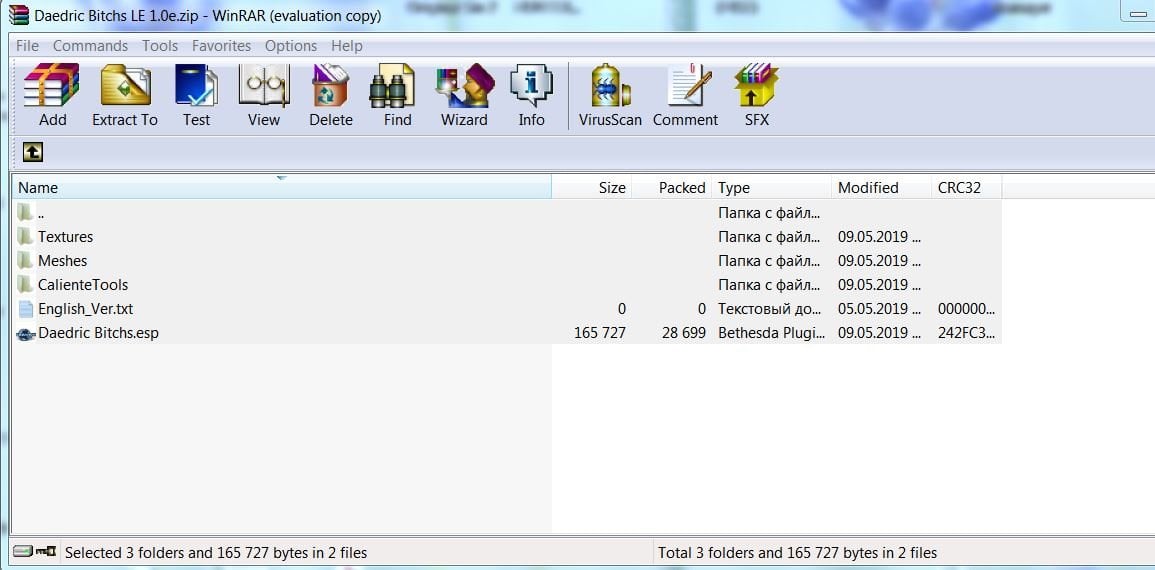Sort by the Size column header
The width and height of the screenshot is (1155, 570).
(591, 188)
